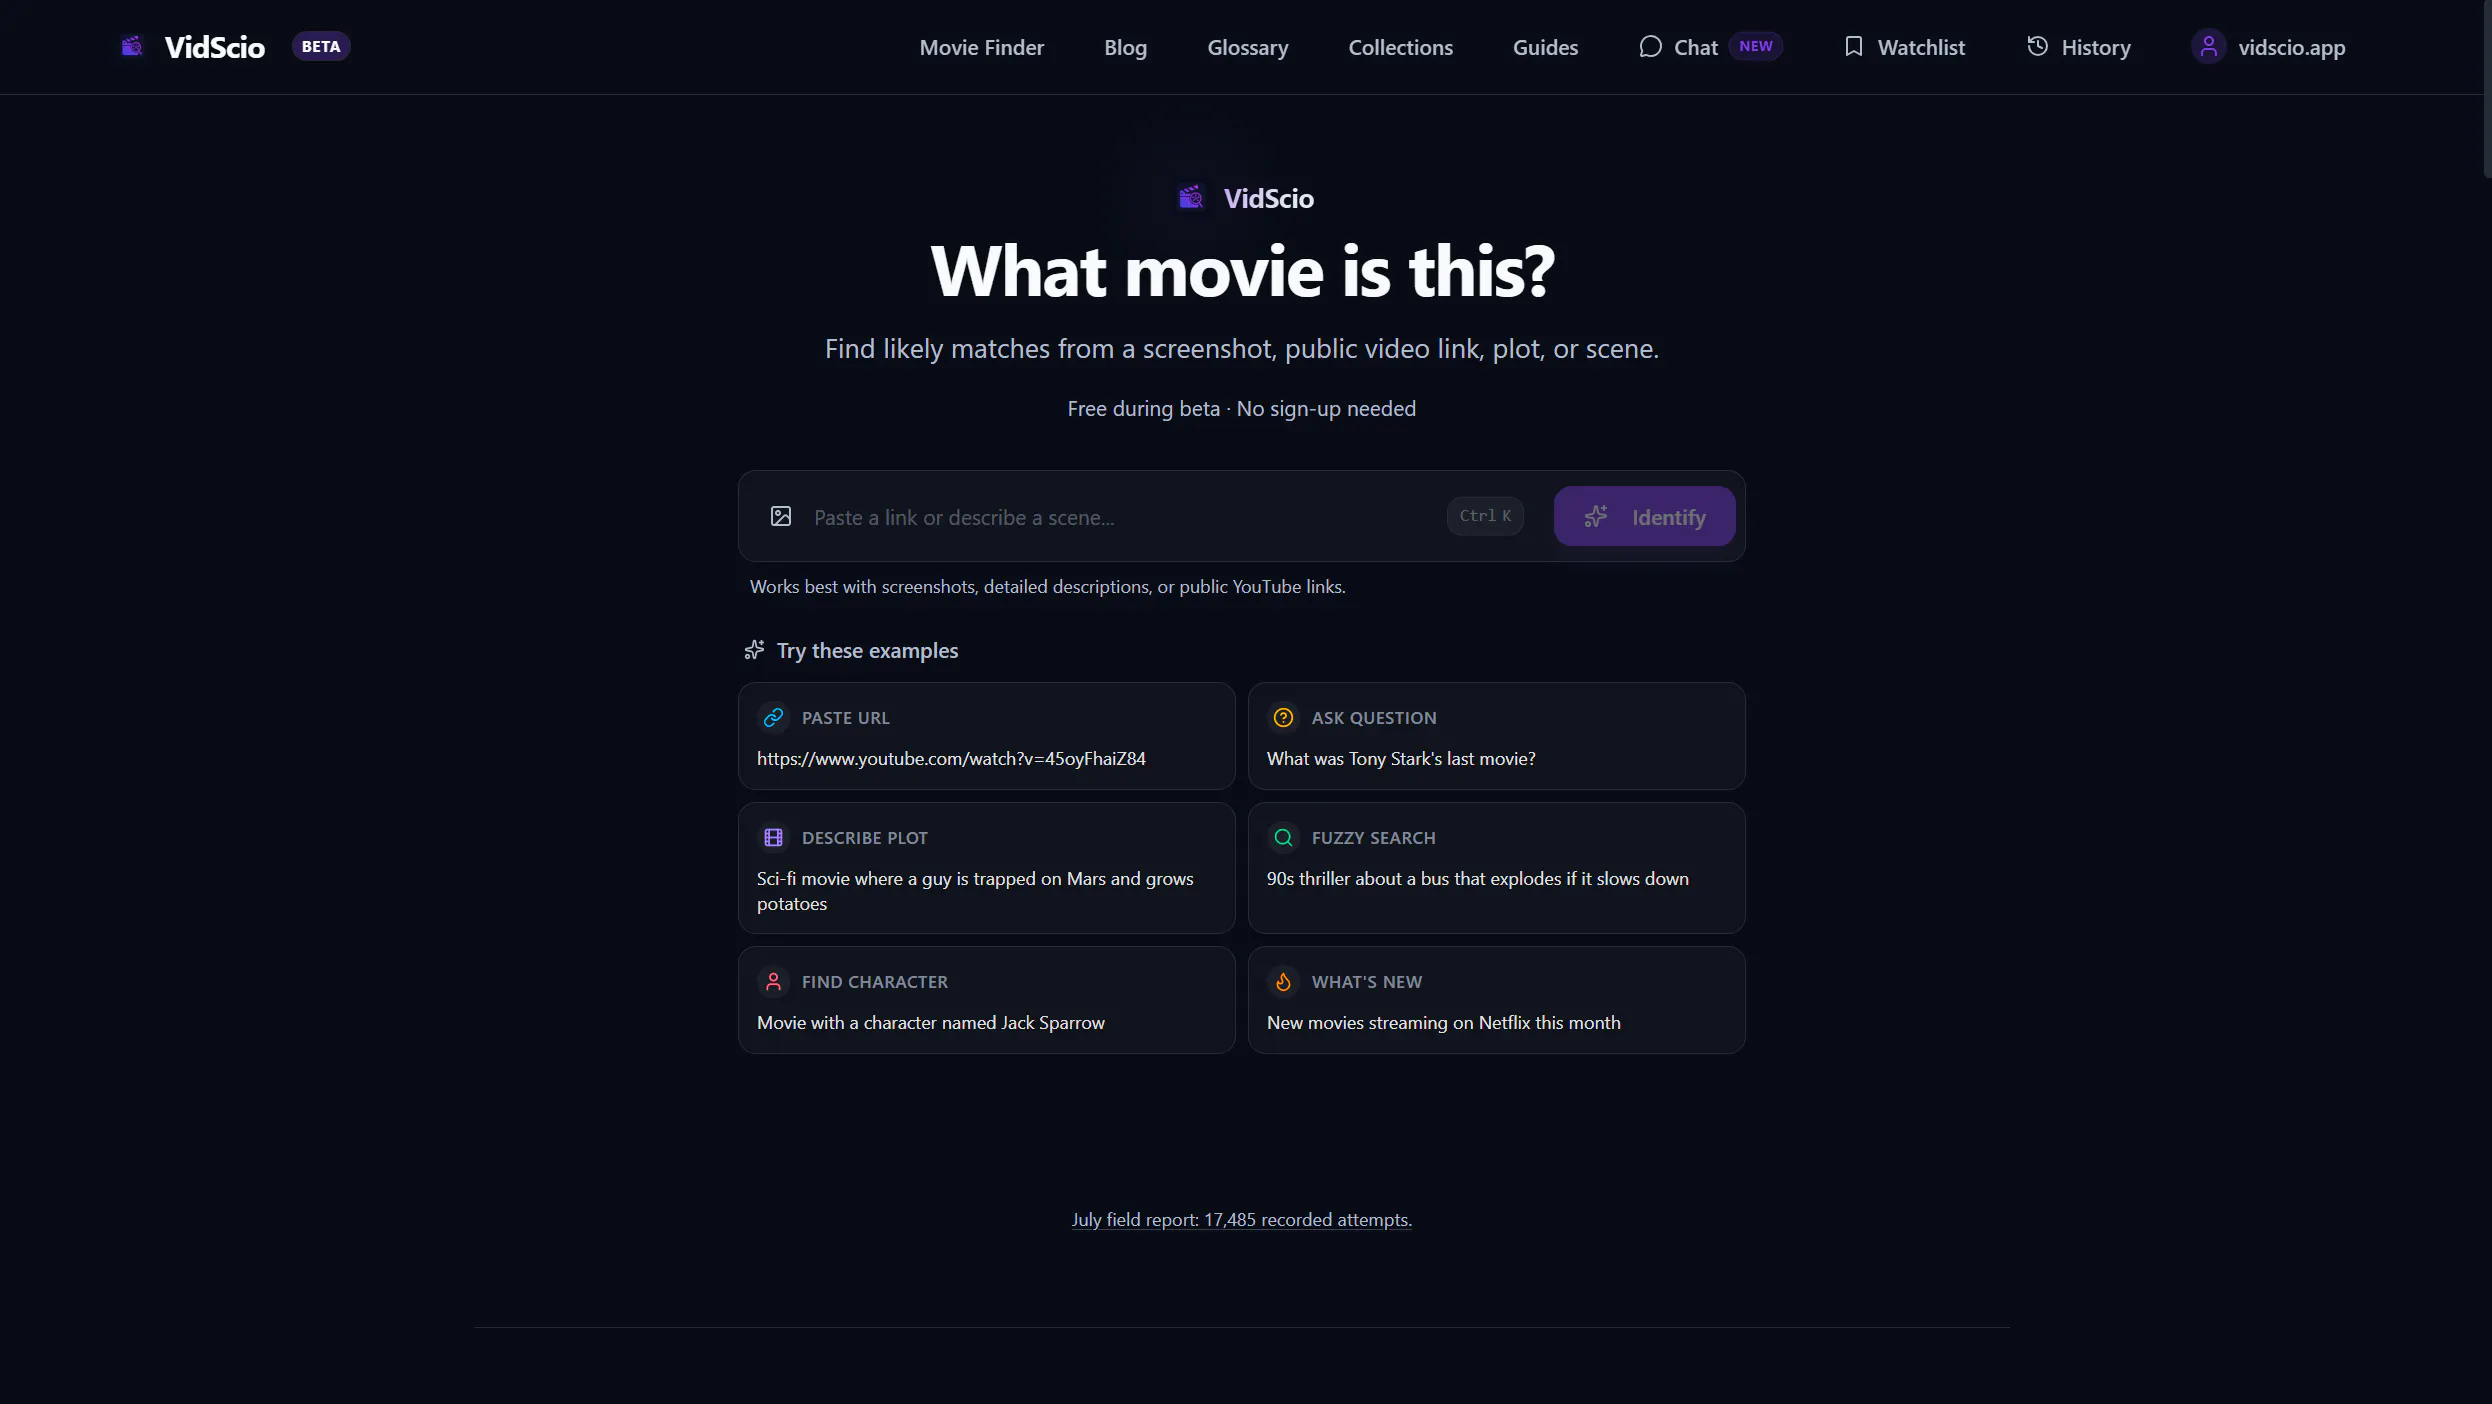
Task: Click the VidScio clapperboard logo icon in header
Action: click(x=132, y=46)
